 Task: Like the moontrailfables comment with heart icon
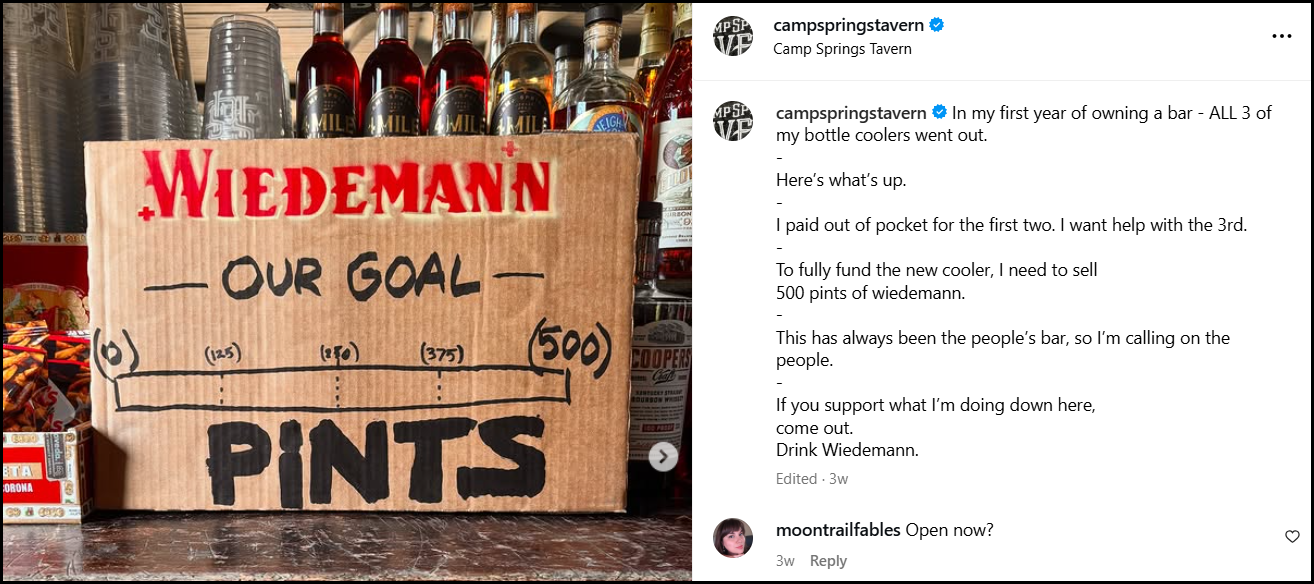[x=1292, y=537]
